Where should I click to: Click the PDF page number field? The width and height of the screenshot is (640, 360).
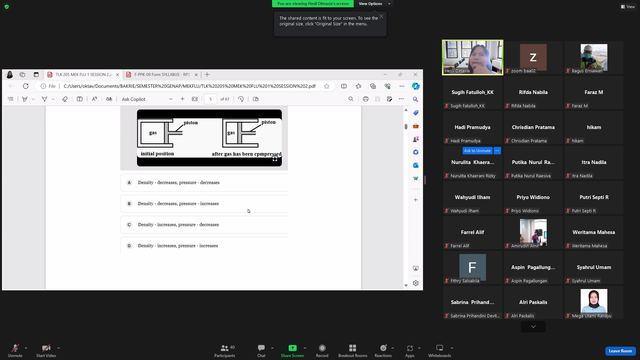point(211,99)
